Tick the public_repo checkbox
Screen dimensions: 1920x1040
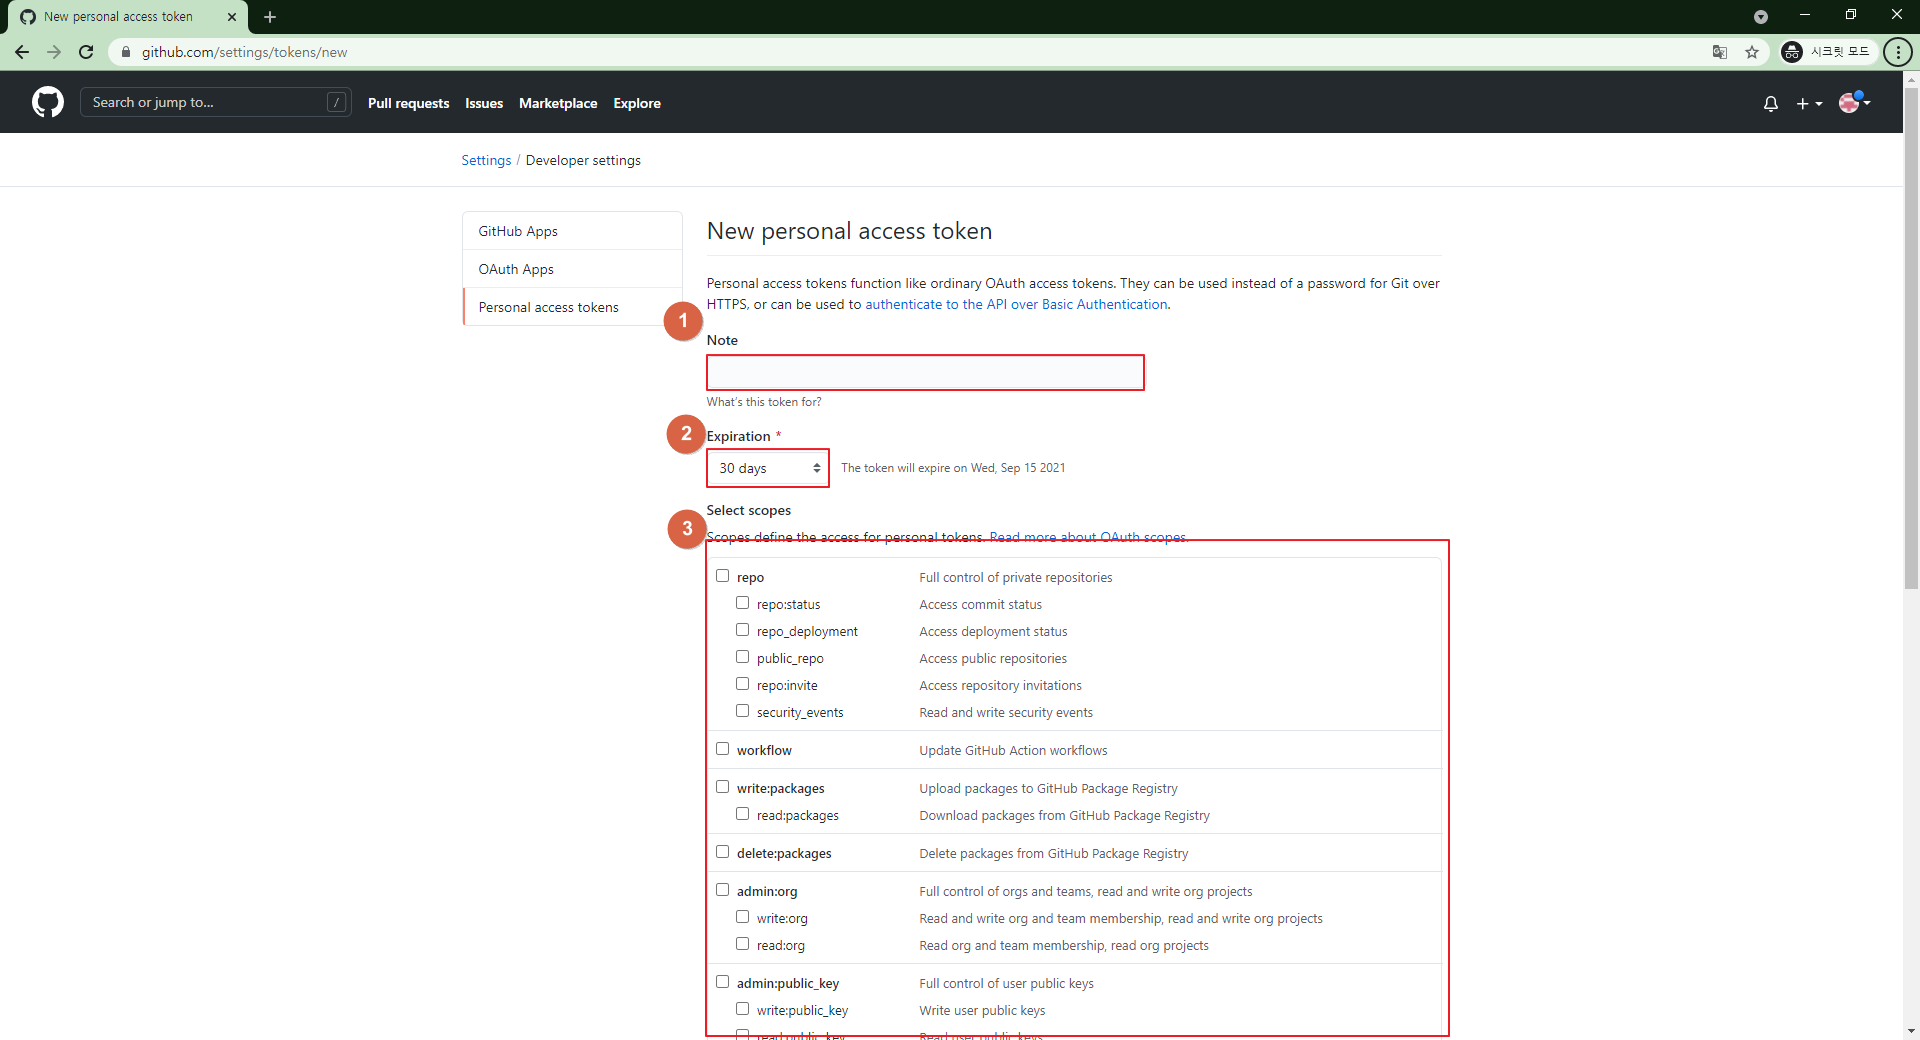pos(743,657)
